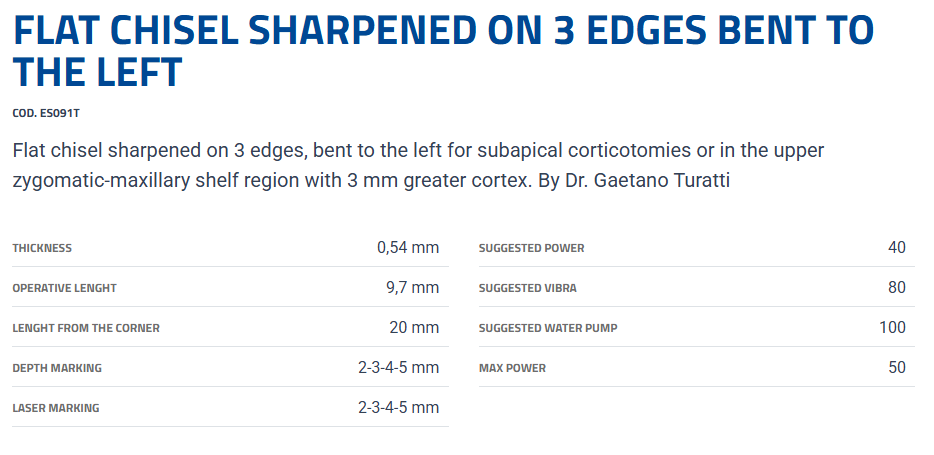Image resolution: width=934 pixels, height=455 pixels.
Task: Select the Max Power value 50
Action: pos(896,368)
